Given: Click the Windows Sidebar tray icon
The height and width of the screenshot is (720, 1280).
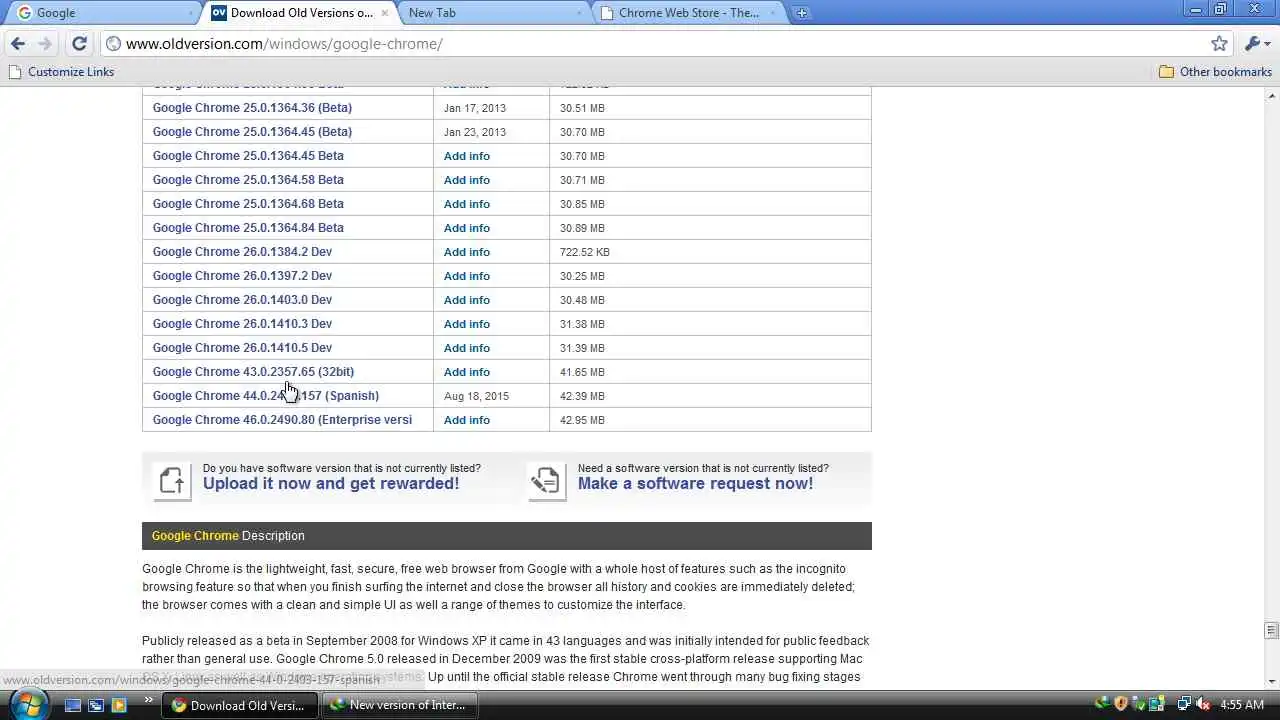Looking at the screenshot, I should 1156,705.
